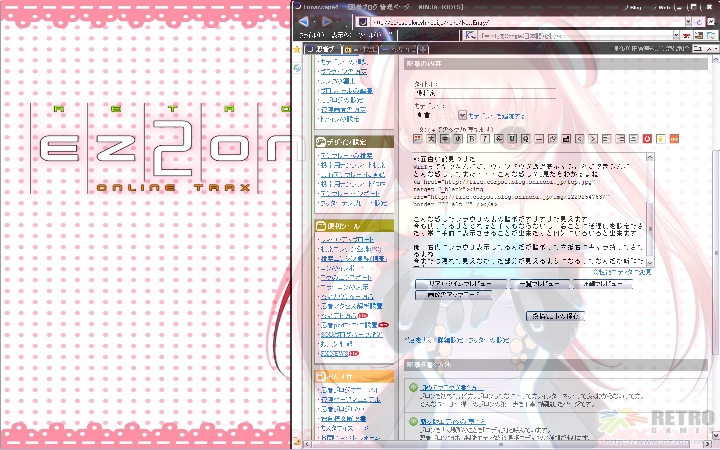Open first link under デザイン設定 section
The image size is (720, 450).
point(347,156)
